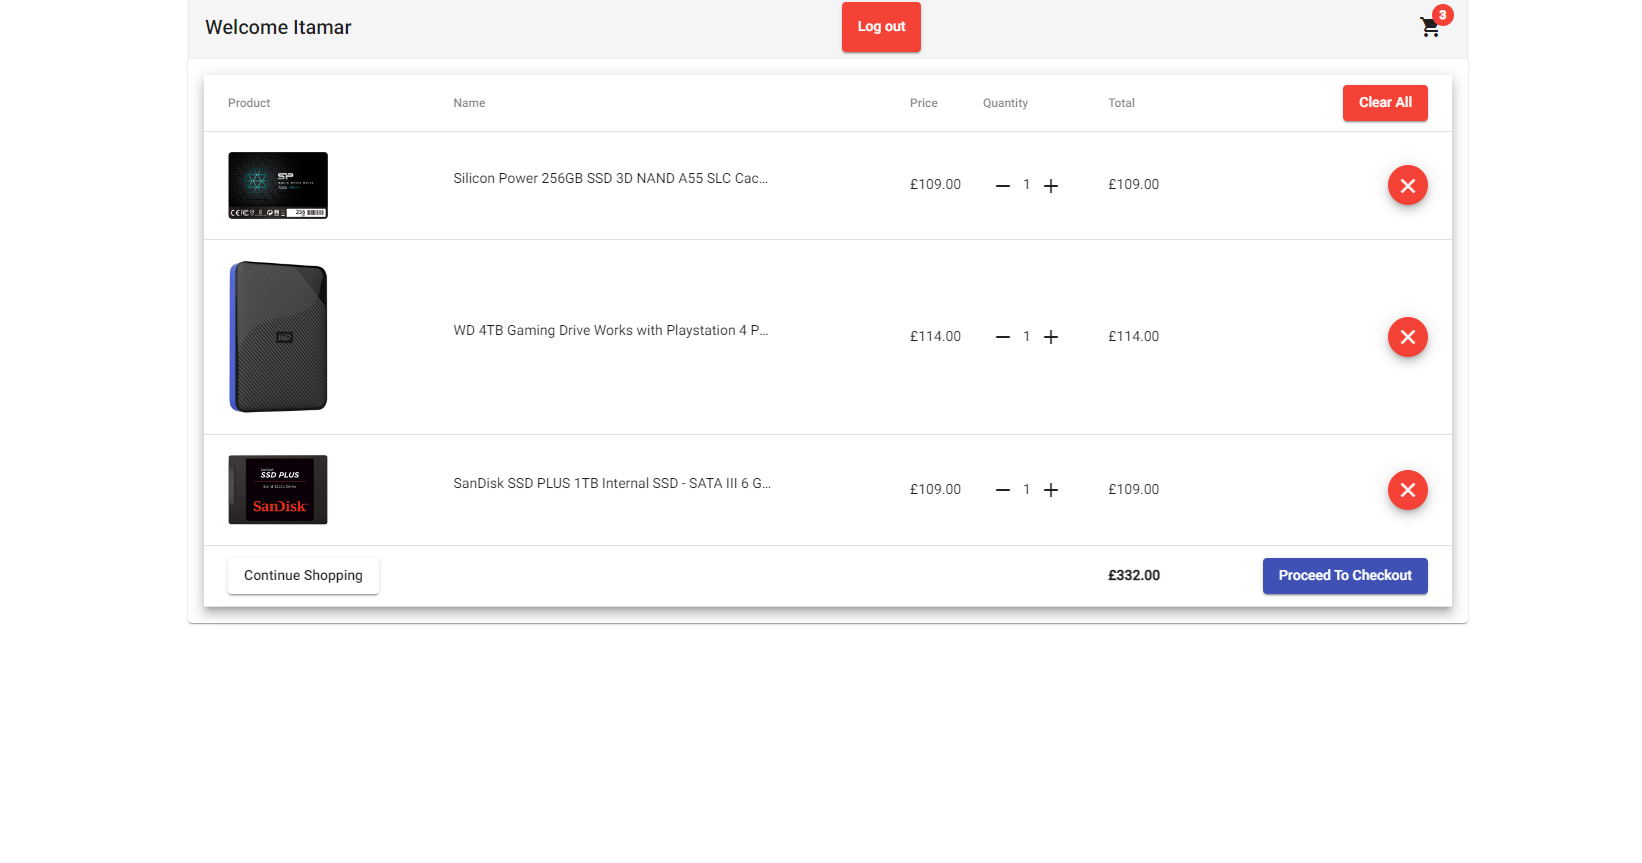The width and height of the screenshot is (1642, 863).
Task: Remove the SanDisk SSD PLUS item
Action: coord(1407,490)
